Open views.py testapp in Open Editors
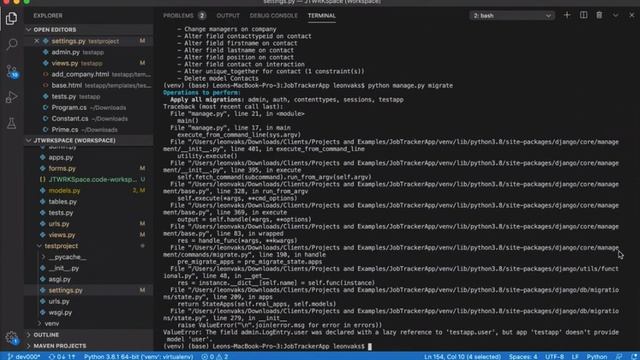The height and width of the screenshot is (360, 640). pos(89,63)
